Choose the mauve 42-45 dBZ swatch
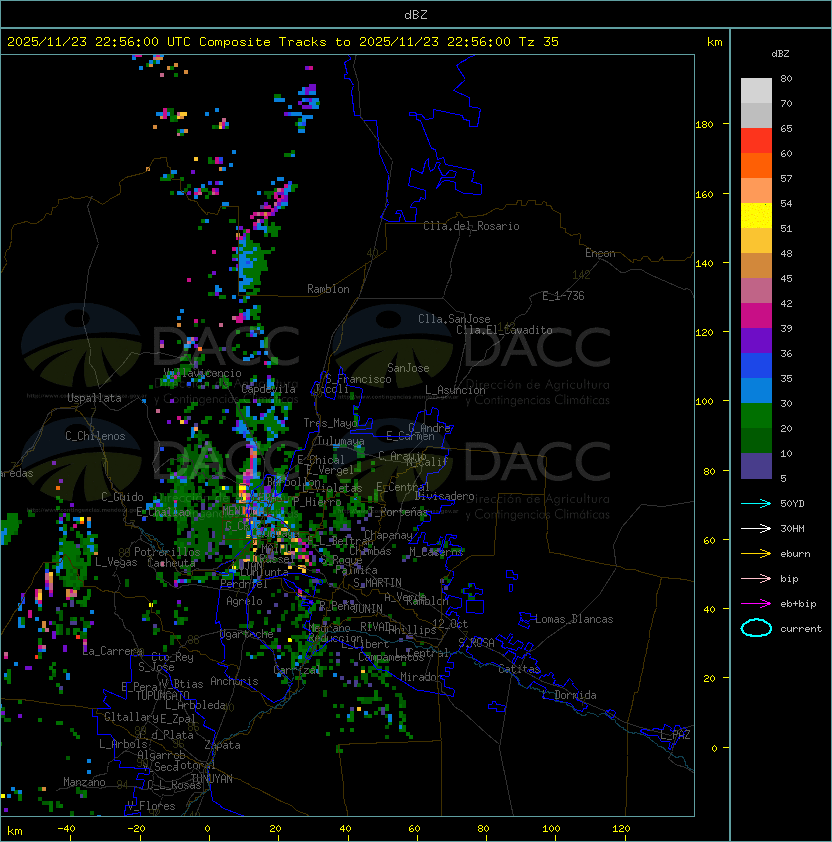The height and width of the screenshot is (842, 832). click(x=756, y=291)
